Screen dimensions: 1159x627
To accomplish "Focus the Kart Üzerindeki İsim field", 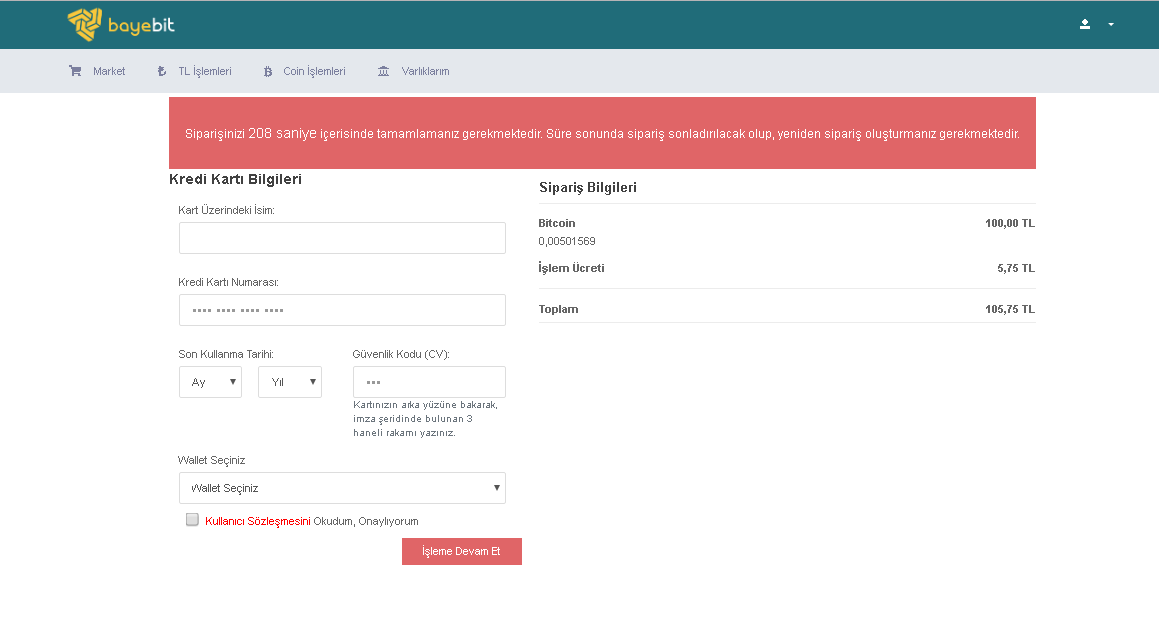I will (x=342, y=238).
